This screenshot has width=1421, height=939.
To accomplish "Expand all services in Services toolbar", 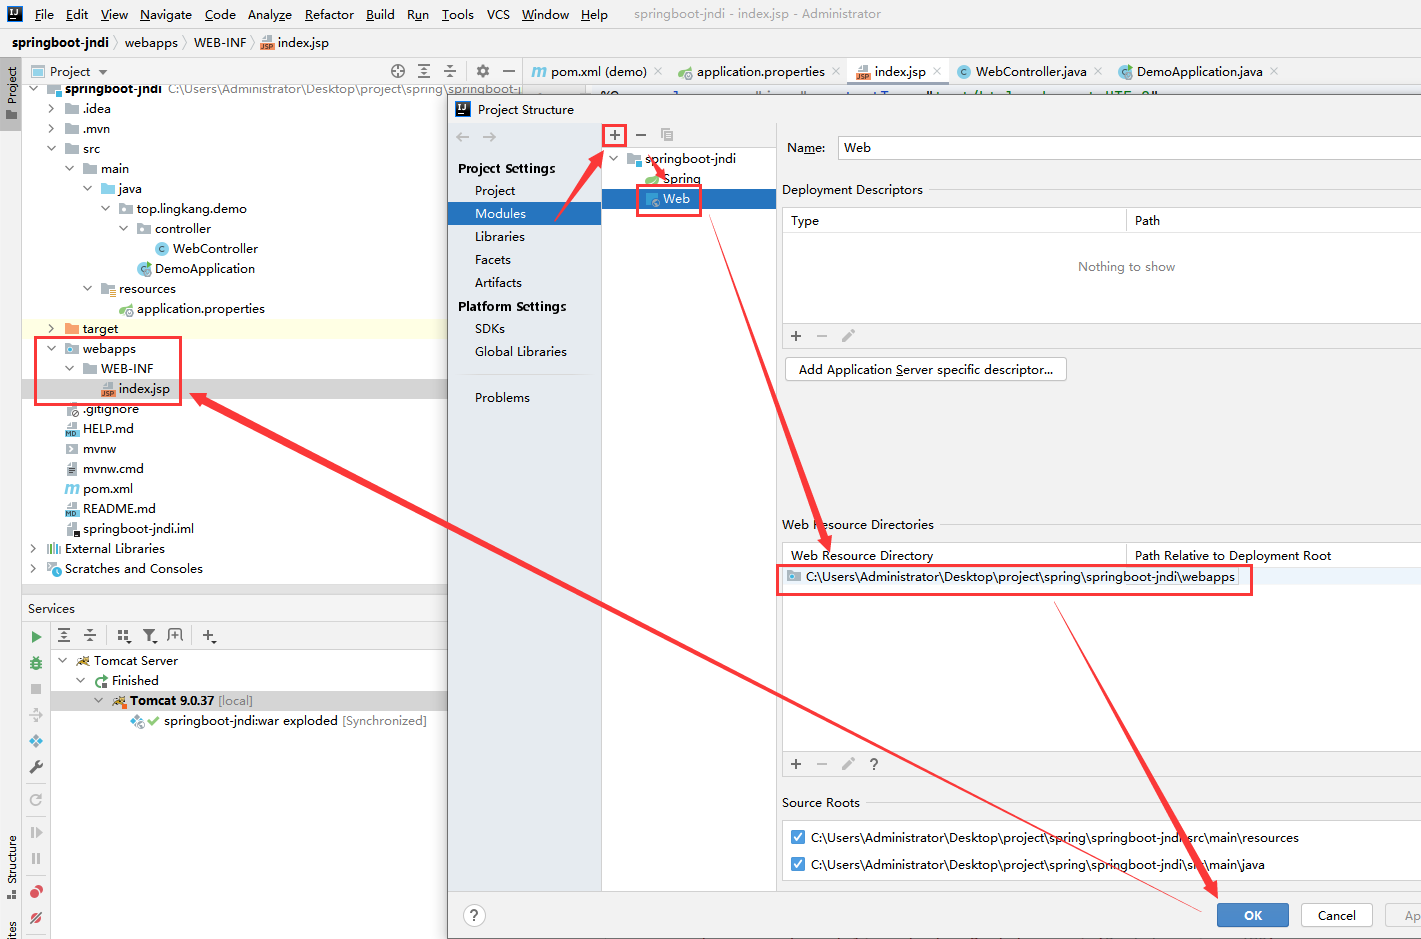I will tap(64, 636).
